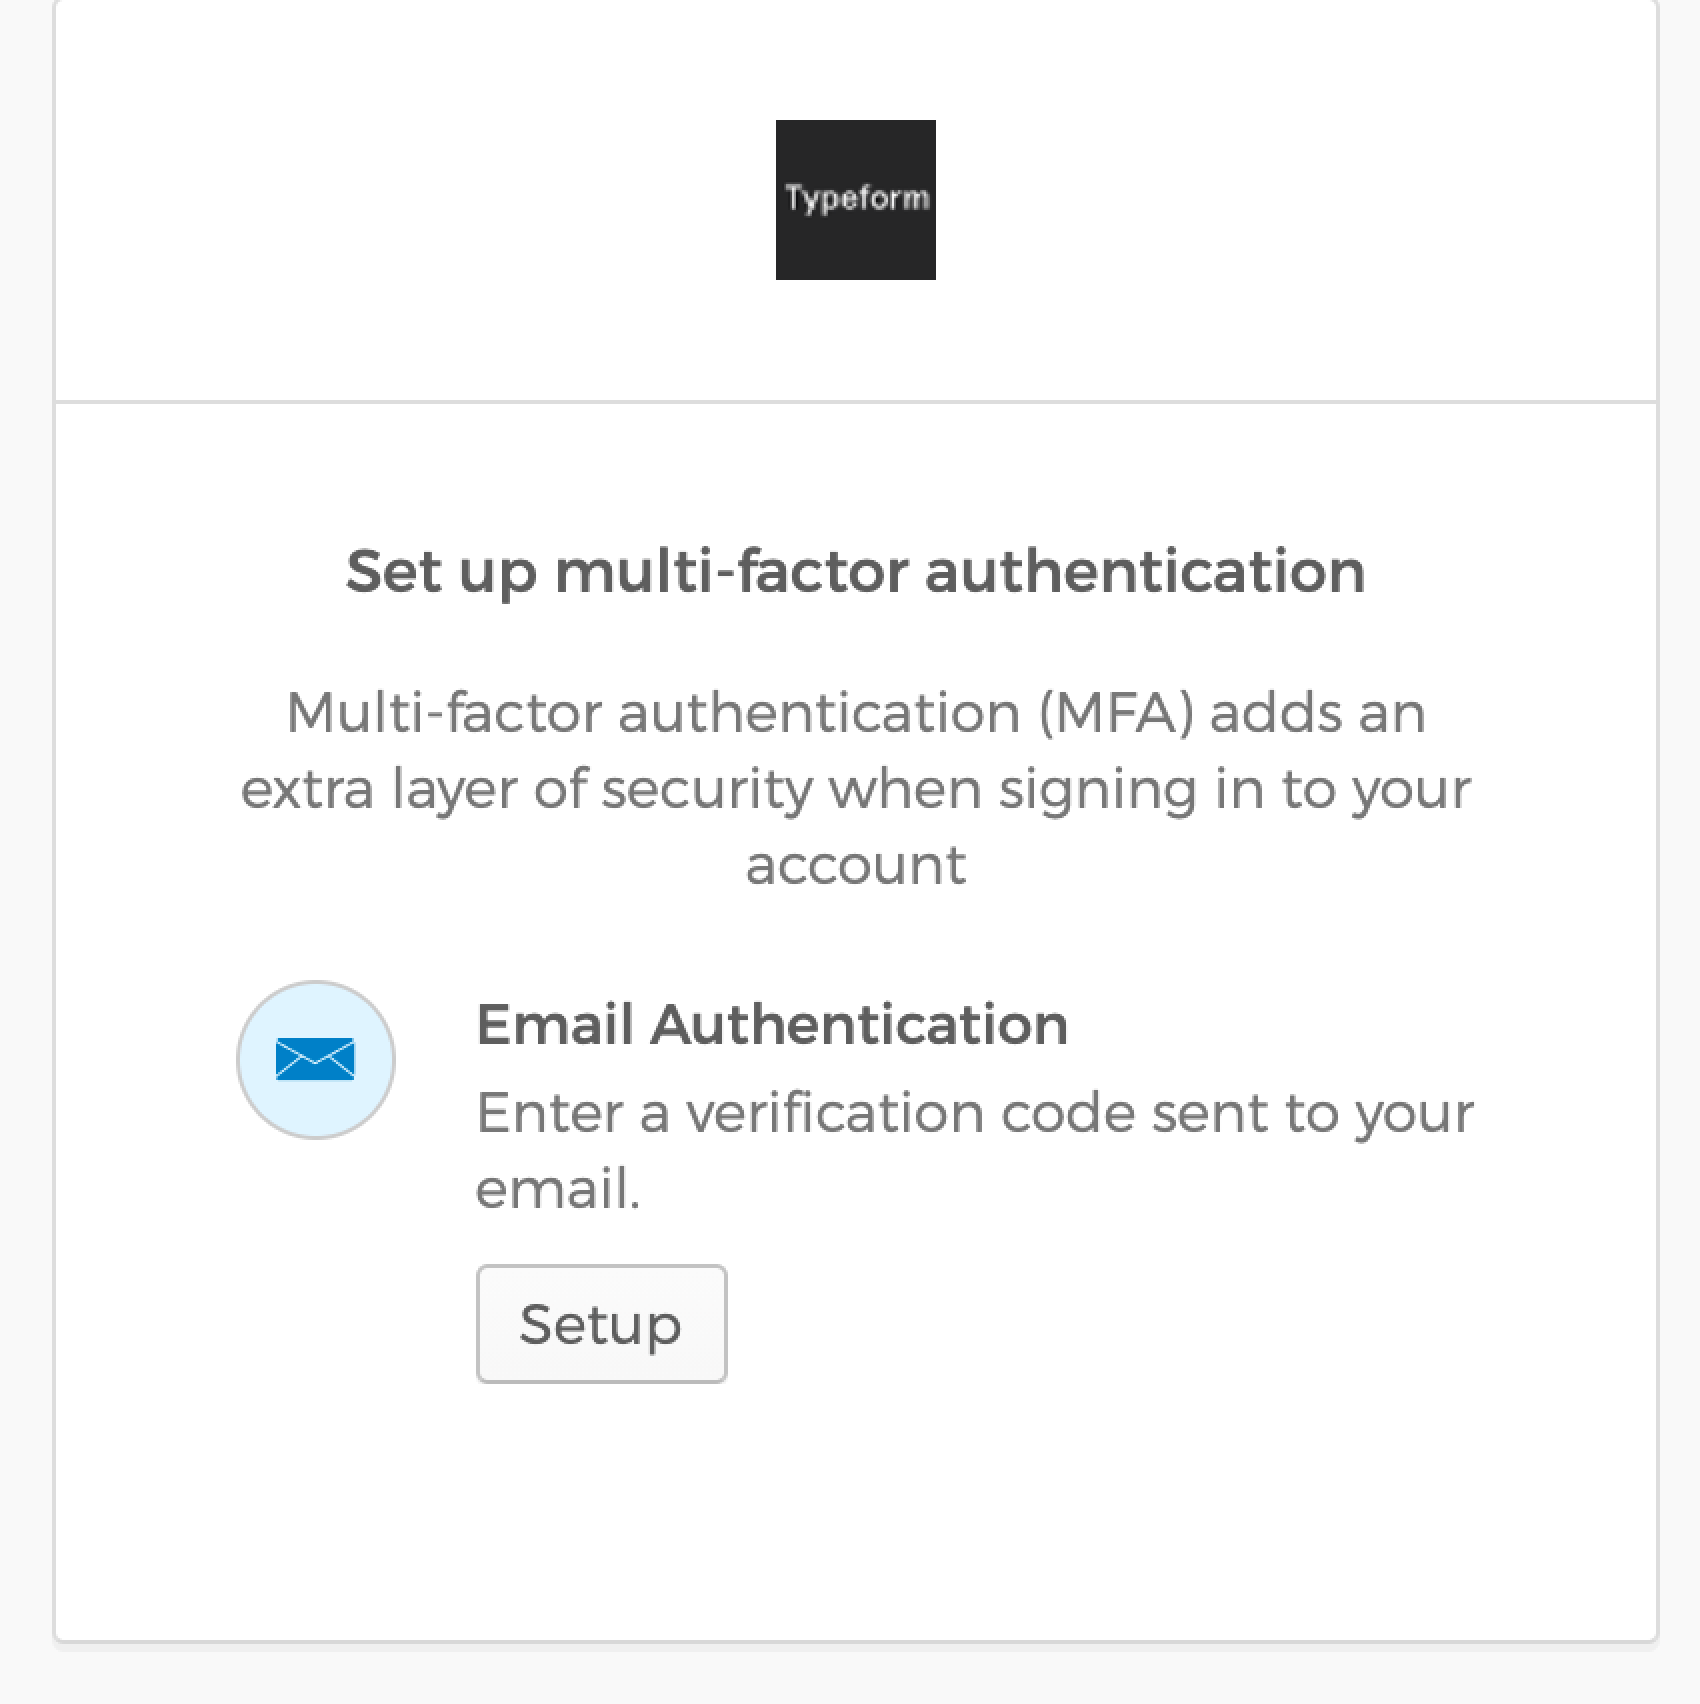Click the Setup button for Email Authentication
Viewport: 1700px width, 1704px height.
[x=601, y=1324]
